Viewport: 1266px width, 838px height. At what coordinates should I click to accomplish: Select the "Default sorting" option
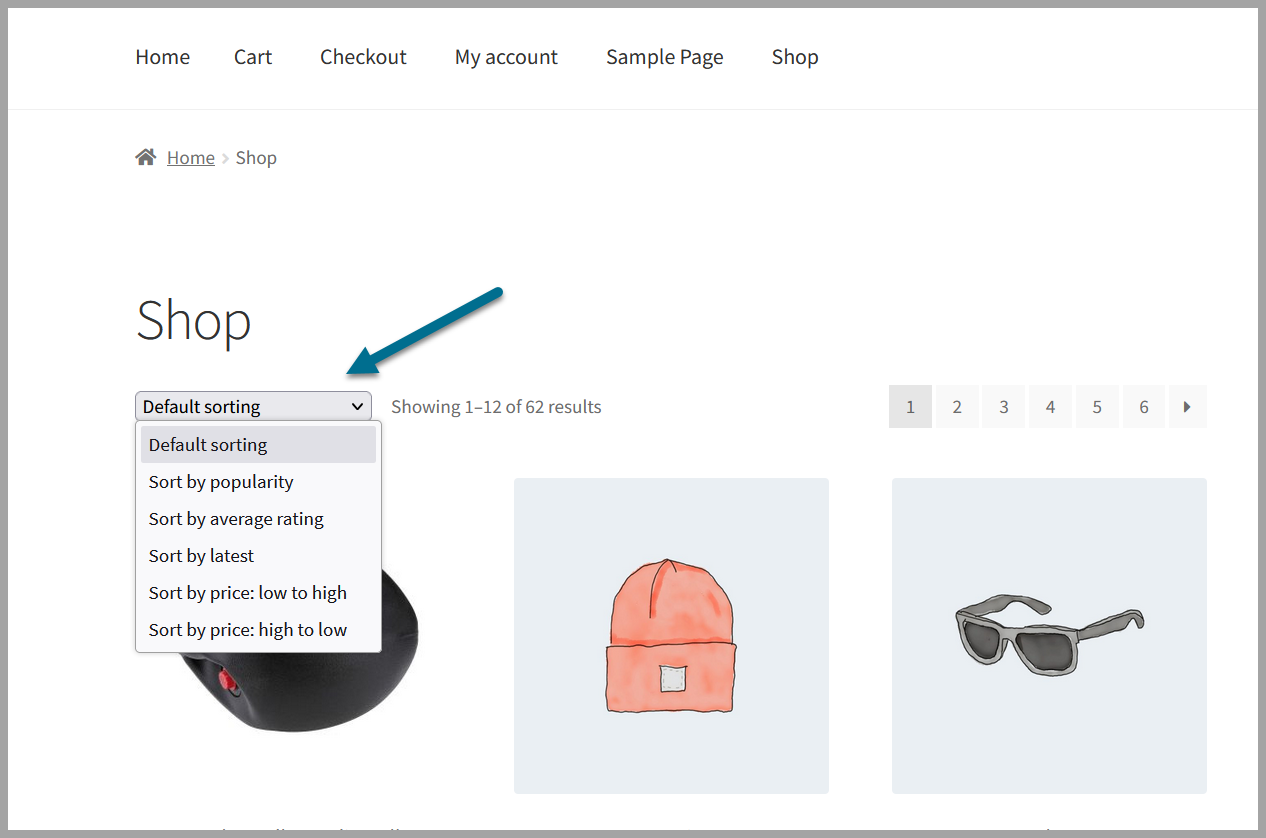207,444
